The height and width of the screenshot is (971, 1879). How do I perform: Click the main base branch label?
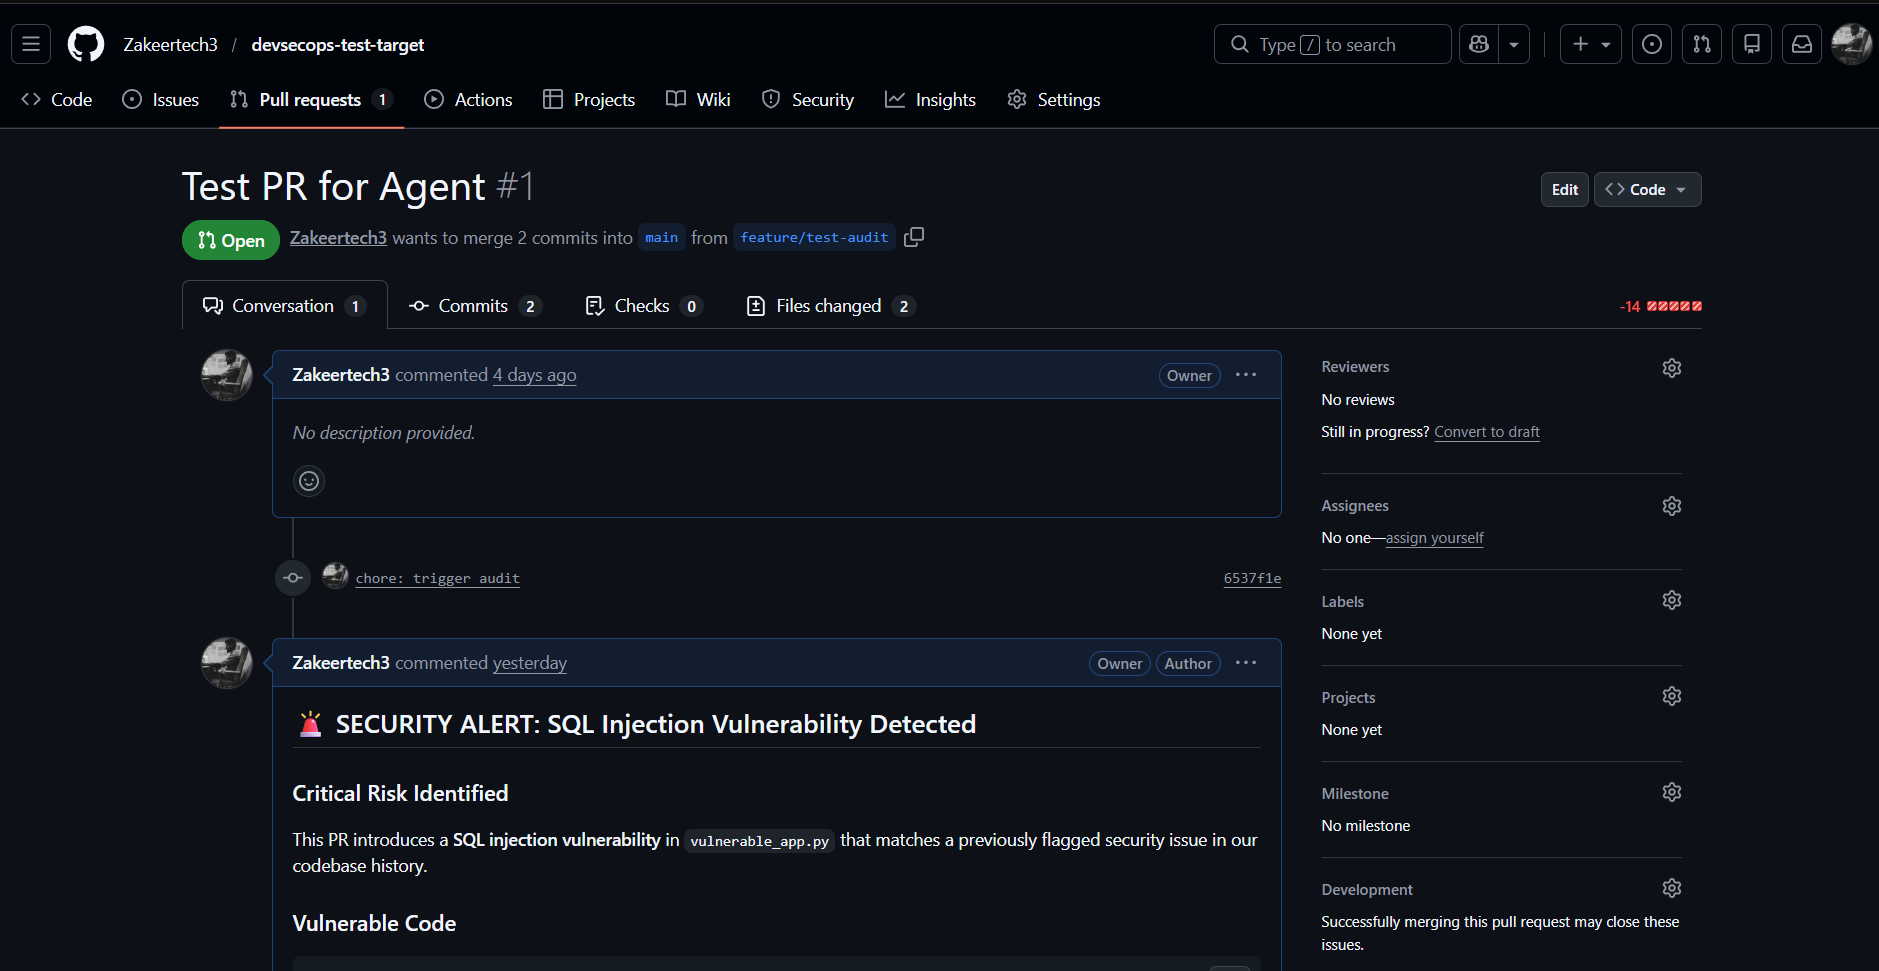(661, 238)
